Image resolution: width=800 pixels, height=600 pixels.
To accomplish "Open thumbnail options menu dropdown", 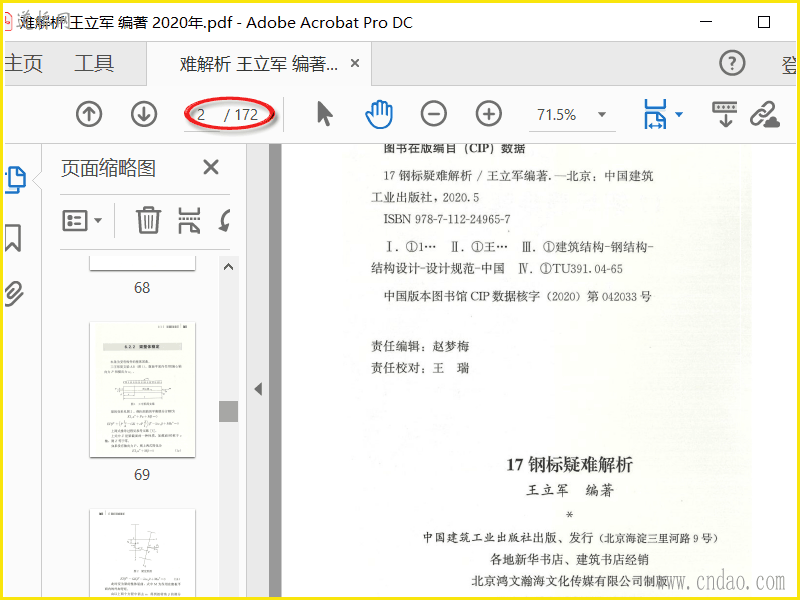I will coord(82,221).
